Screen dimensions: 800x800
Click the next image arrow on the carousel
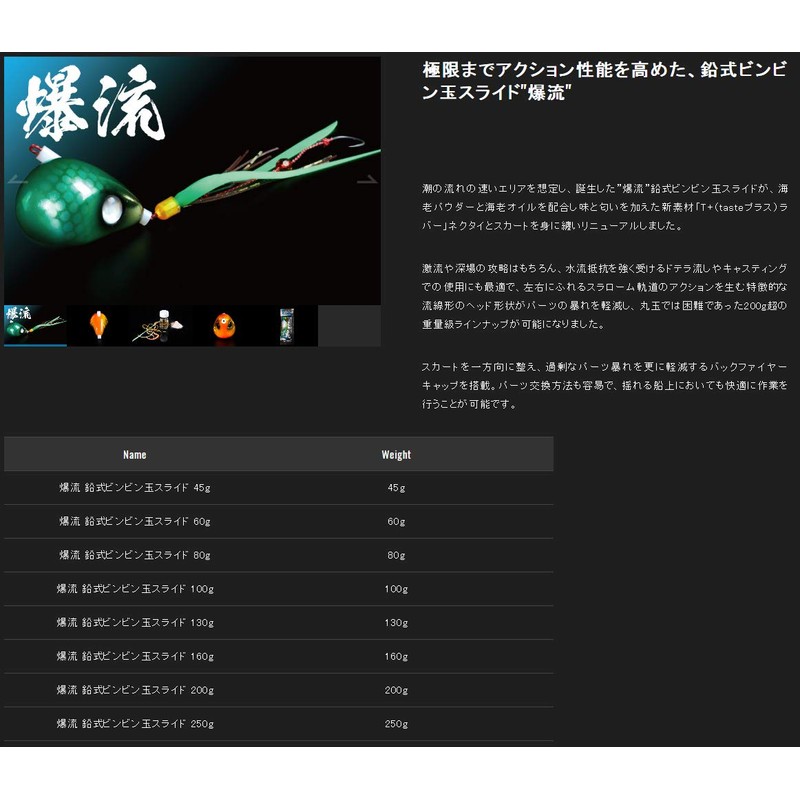[x=367, y=181]
